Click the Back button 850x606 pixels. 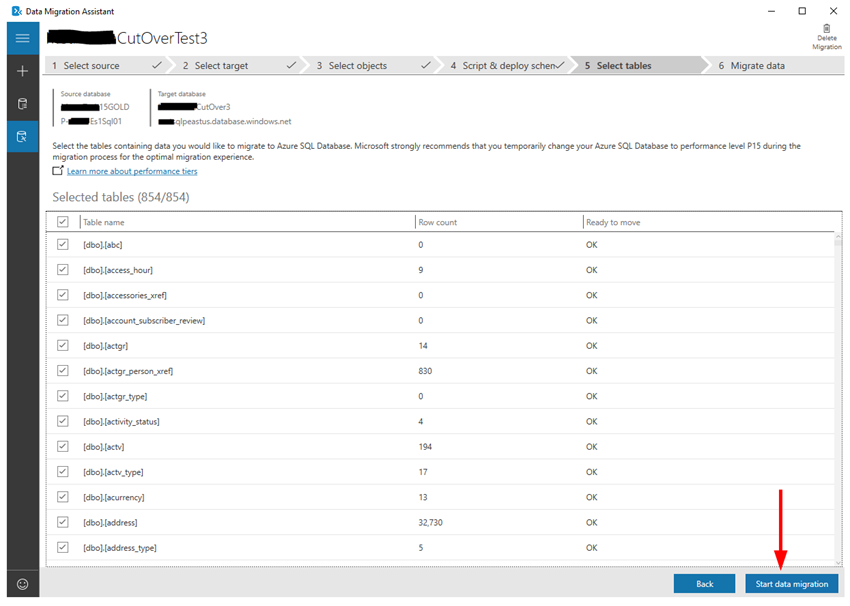tap(704, 583)
